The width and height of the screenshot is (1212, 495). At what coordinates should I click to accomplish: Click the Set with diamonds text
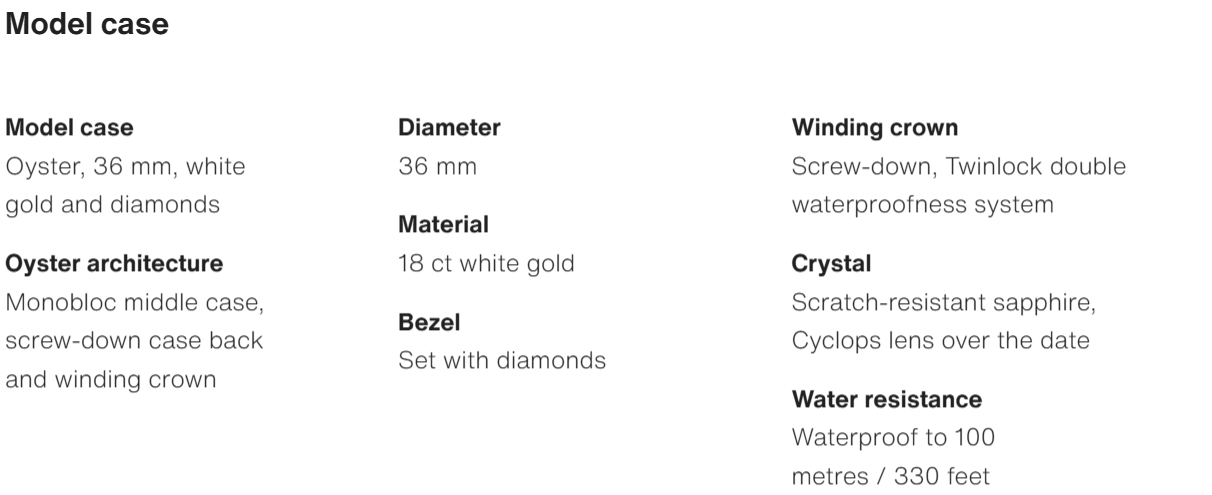point(501,360)
